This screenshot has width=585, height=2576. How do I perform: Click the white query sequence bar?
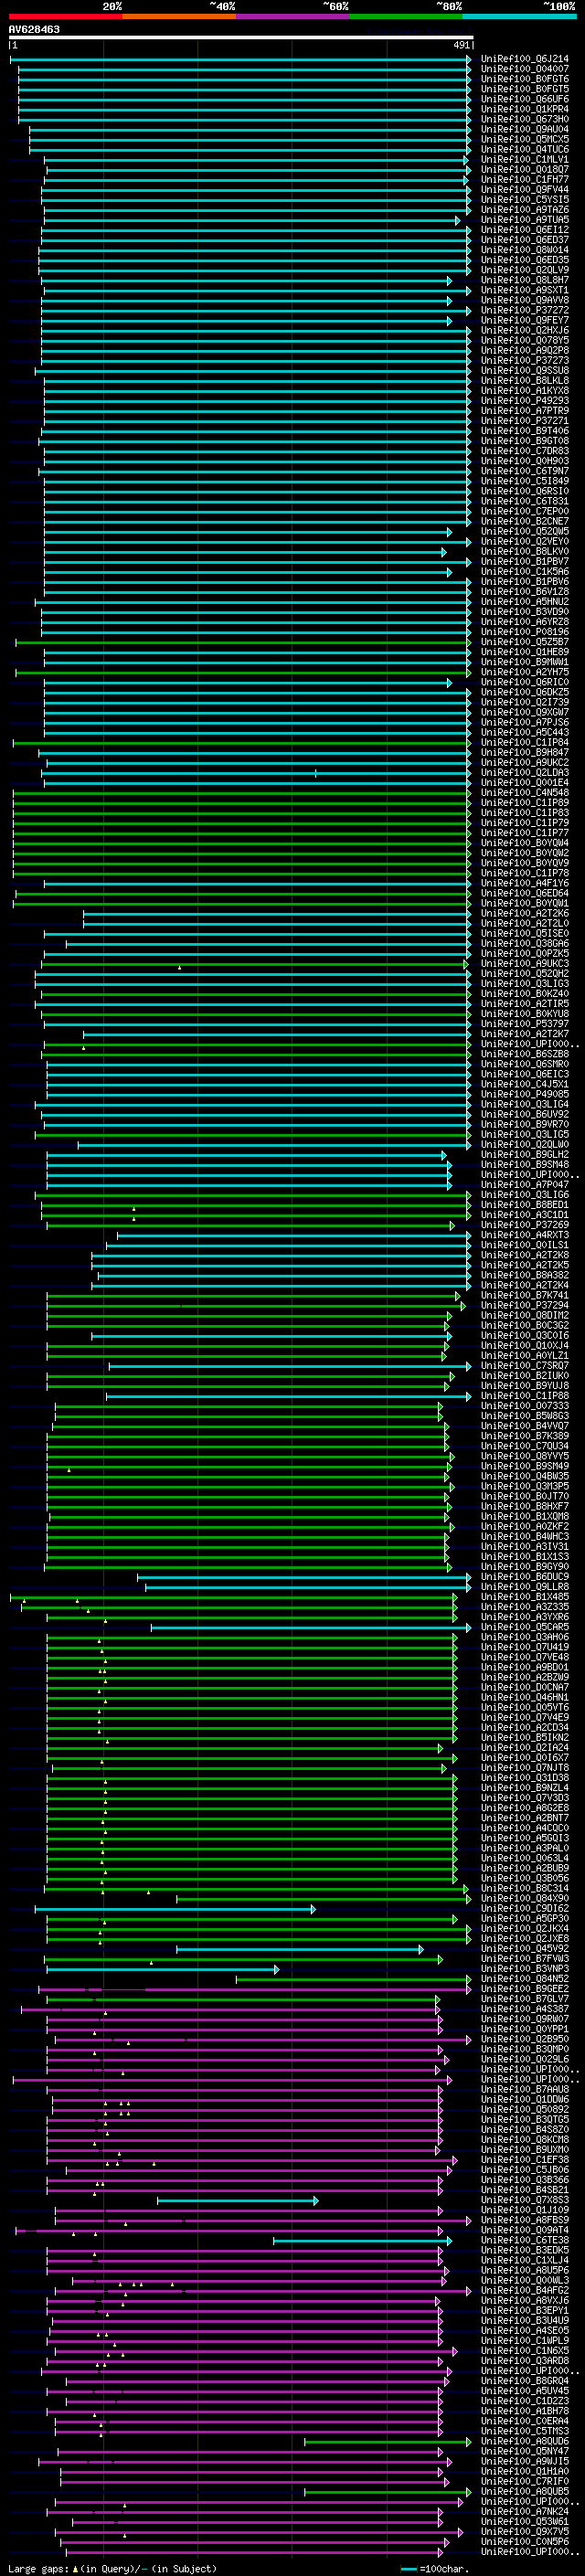pos(241,37)
